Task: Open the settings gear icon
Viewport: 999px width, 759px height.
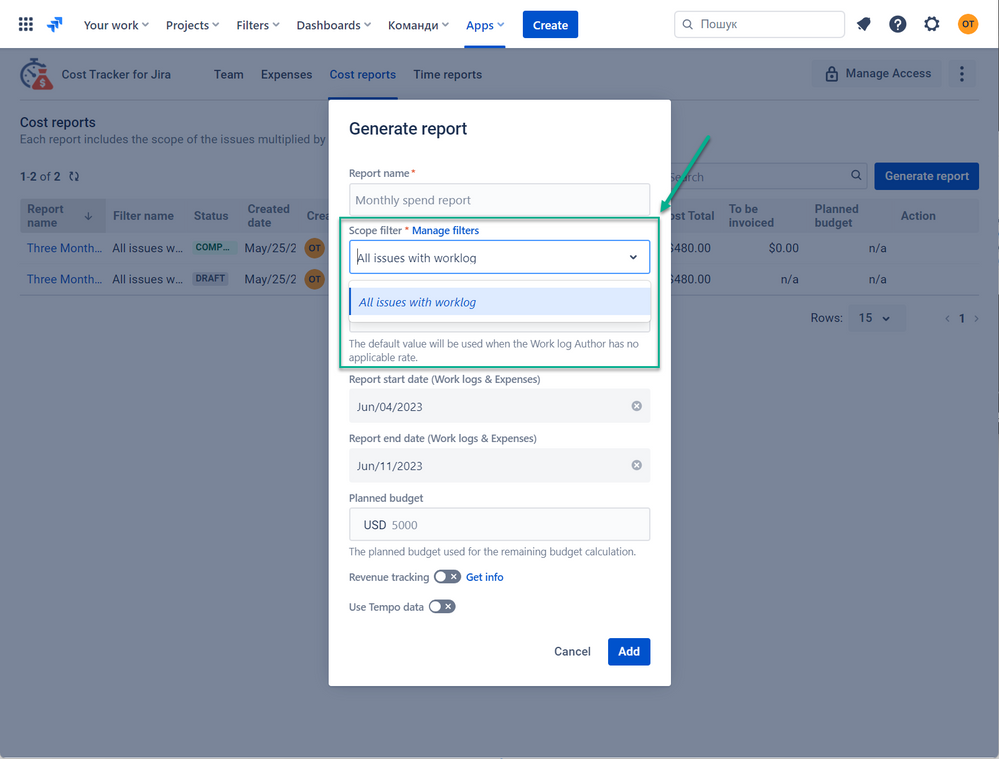Action: pyautogui.click(x=931, y=24)
